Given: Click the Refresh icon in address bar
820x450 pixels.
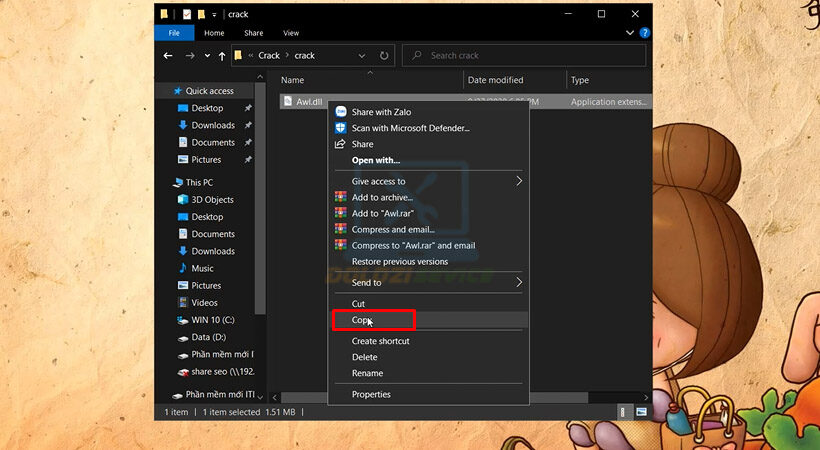Looking at the screenshot, I should (385, 56).
